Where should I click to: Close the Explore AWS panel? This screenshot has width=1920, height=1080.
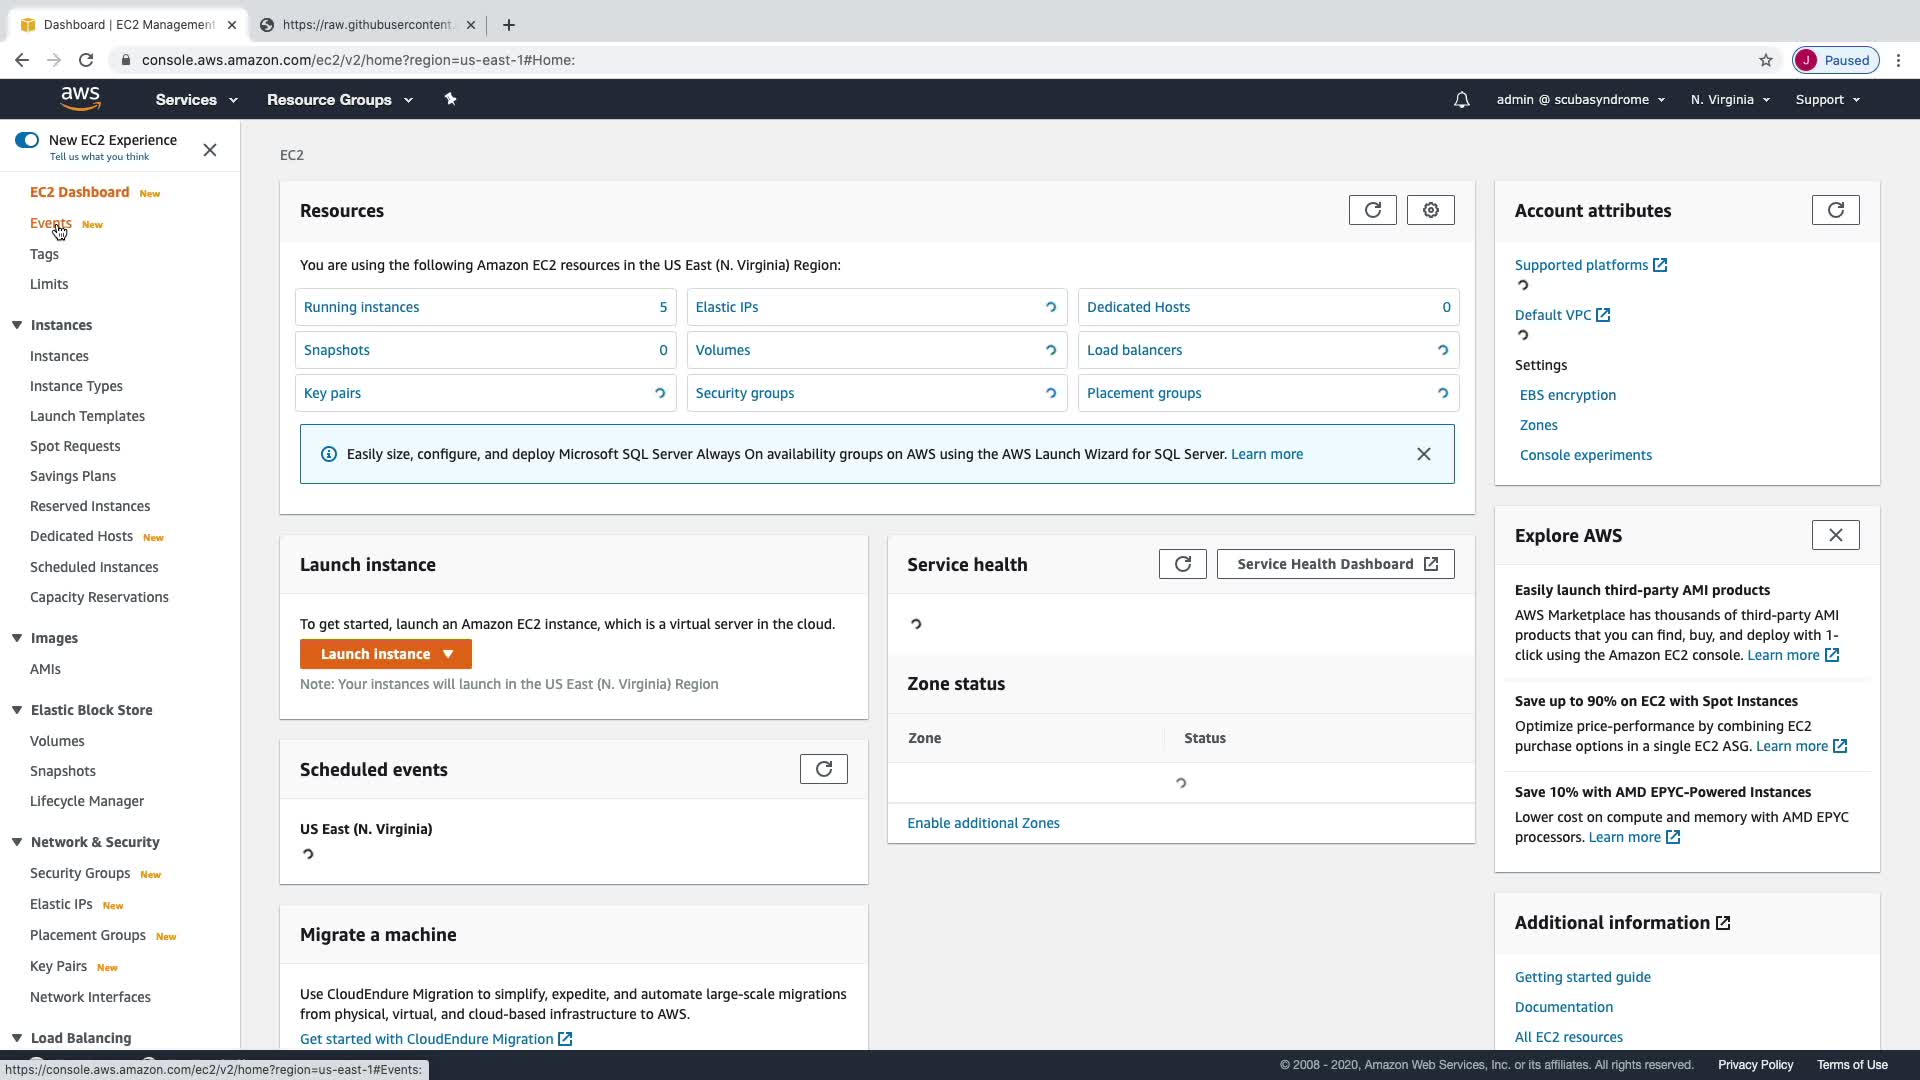[x=1835, y=535]
